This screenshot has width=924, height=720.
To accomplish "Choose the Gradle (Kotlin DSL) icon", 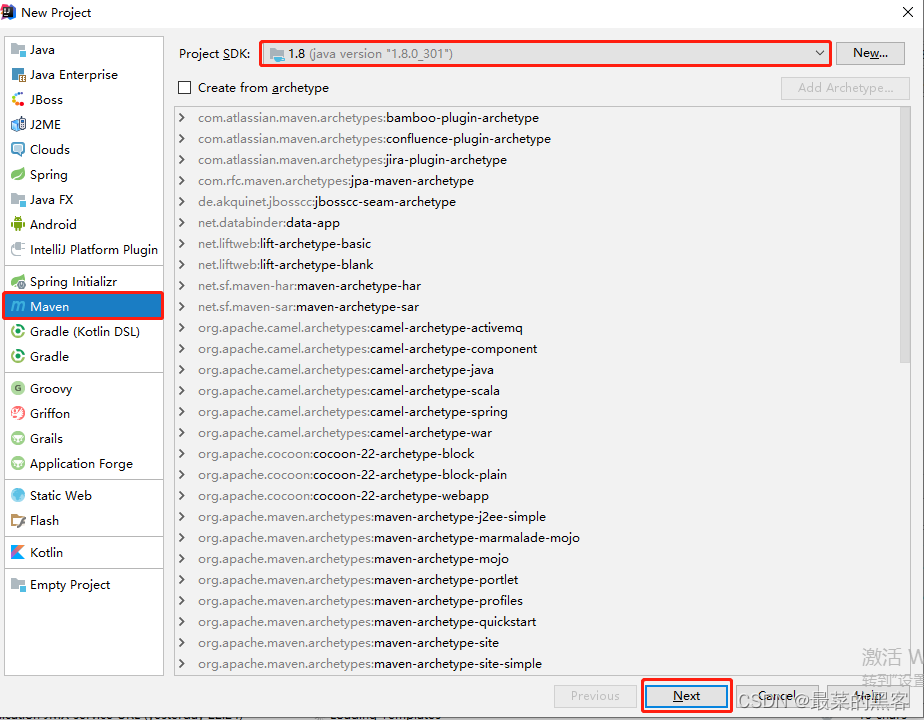I will [x=18, y=331].
